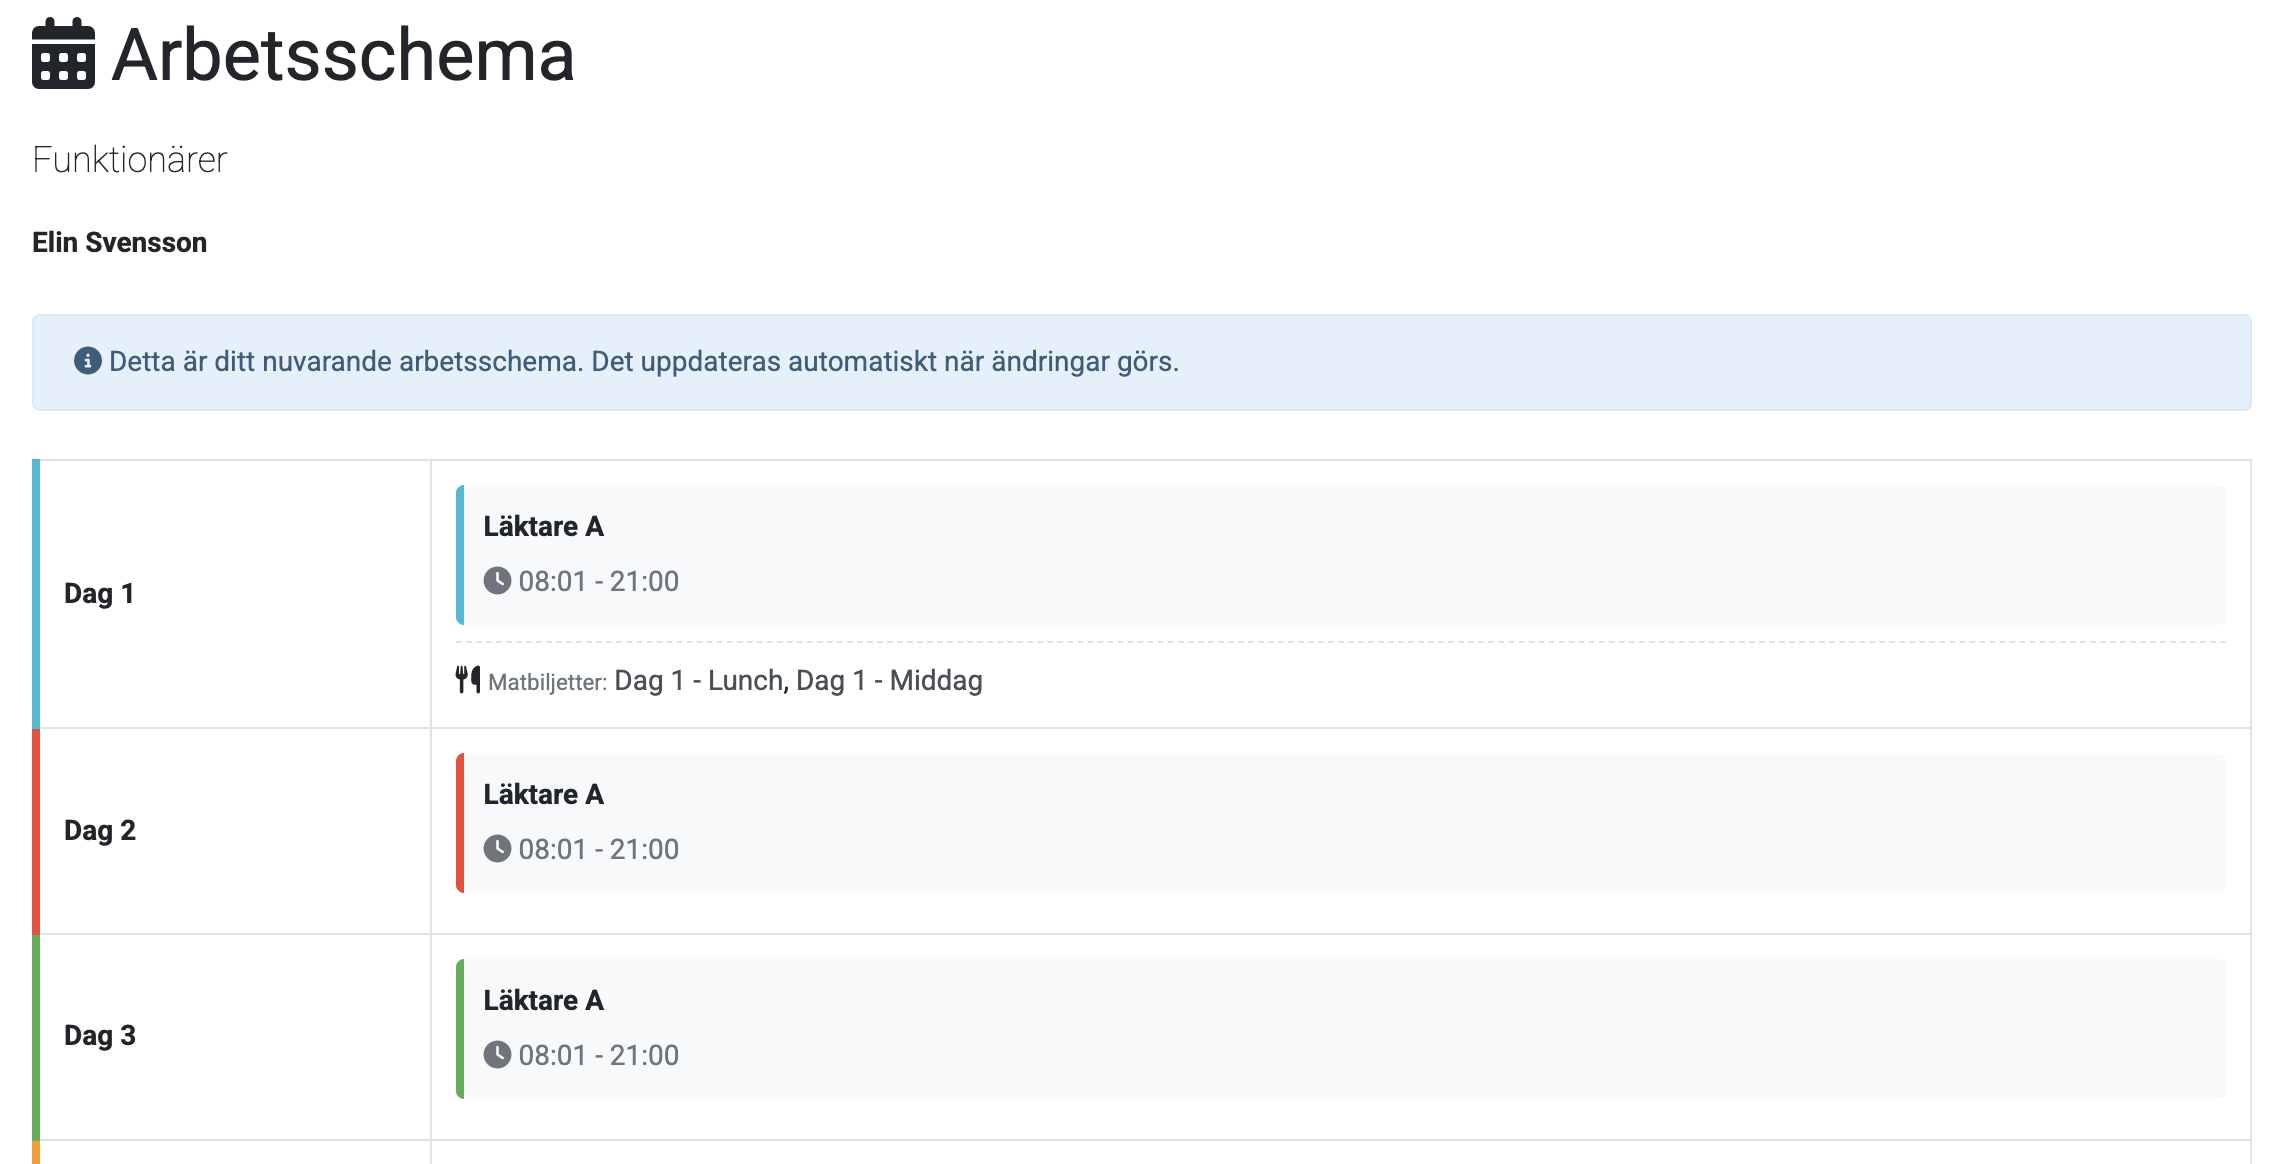
Task: Click the Funktionärer subtitle
Action: [130, 160]
